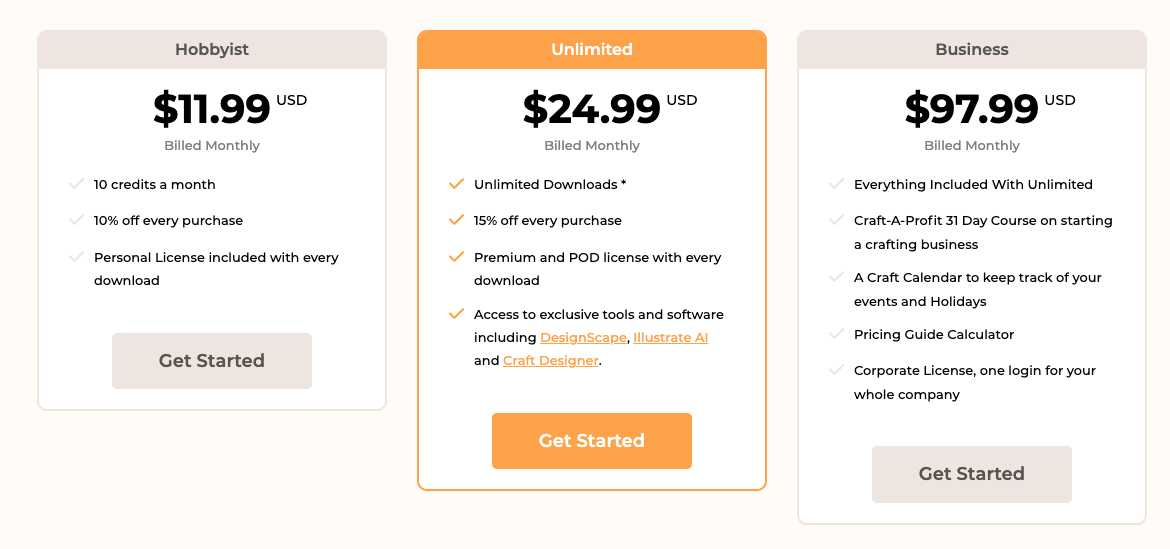Image resolution: width=1170 pixels, height=549 pixels.
Task: Click checkmark beside Corporate License feature
Action: coord(836,370)
